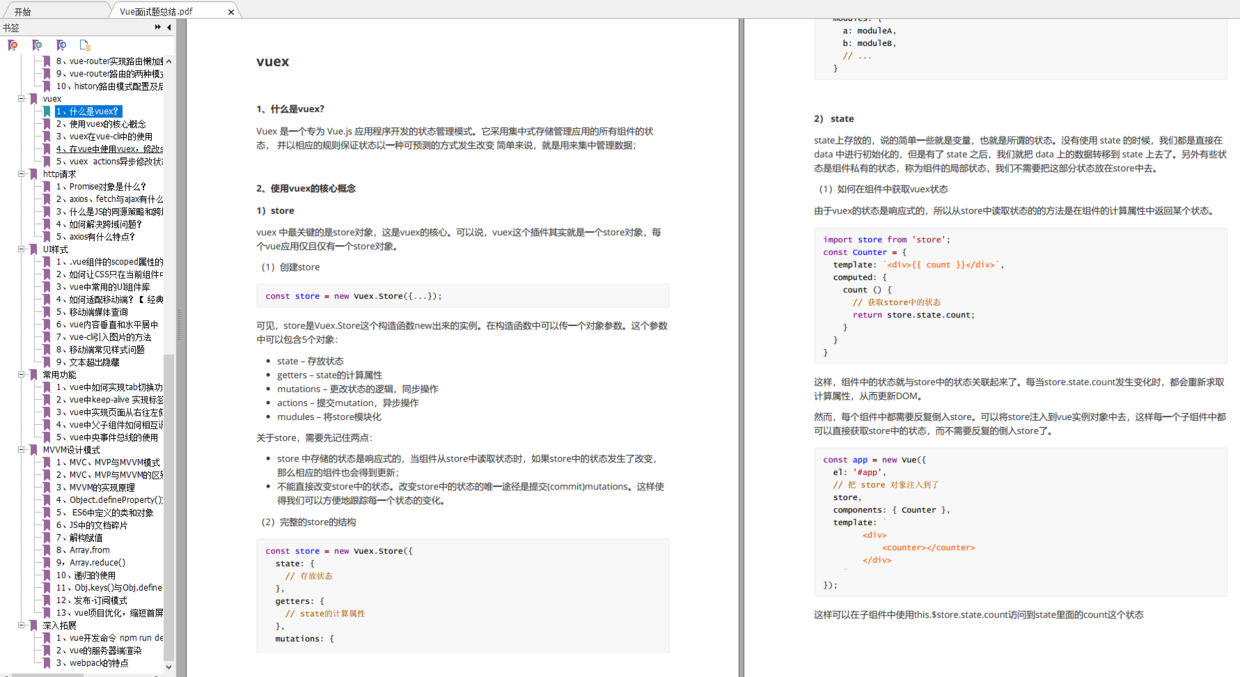Open bookmark 5、axios有什么特点?
Viewport: 1240px width, 677px height.
tap(96, 237)
